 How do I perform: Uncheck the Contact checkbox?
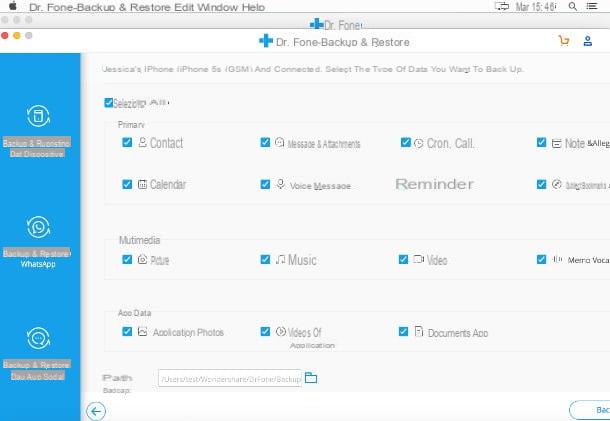[x=127, y=142]
